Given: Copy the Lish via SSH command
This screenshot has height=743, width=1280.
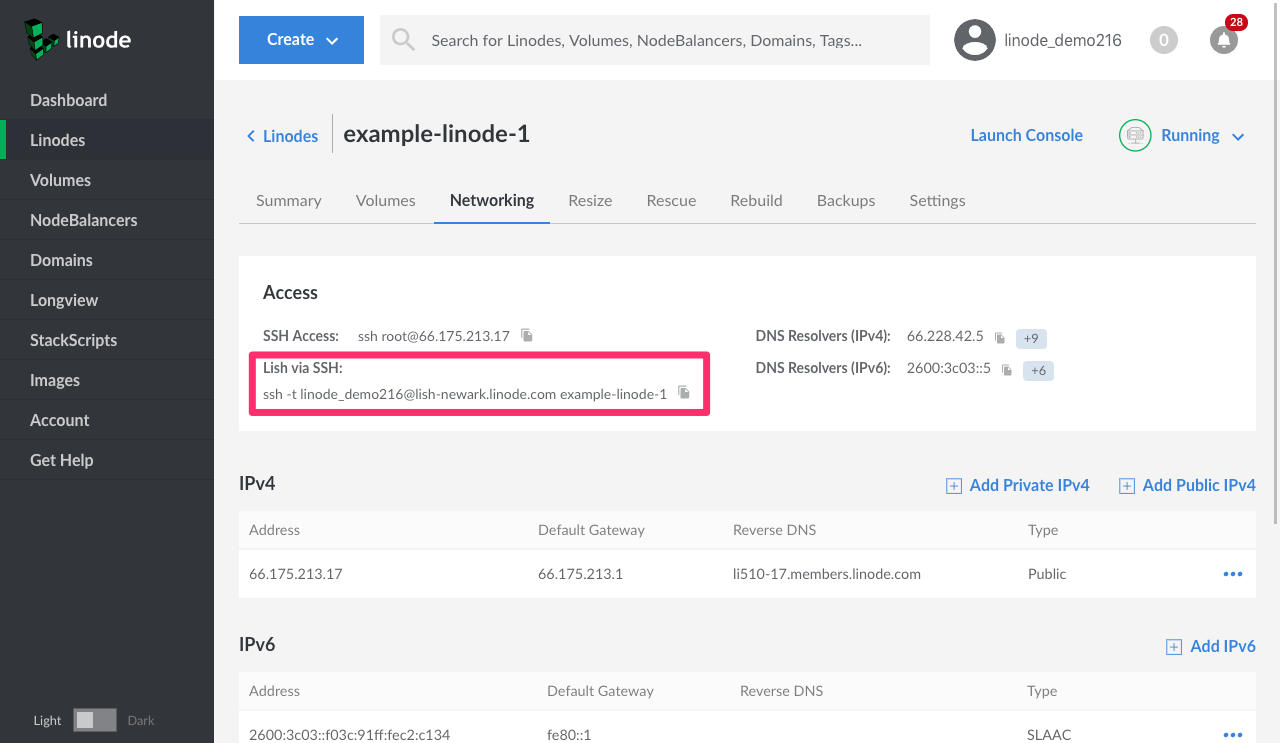Looking at the screenshot, I should (684, 393).
